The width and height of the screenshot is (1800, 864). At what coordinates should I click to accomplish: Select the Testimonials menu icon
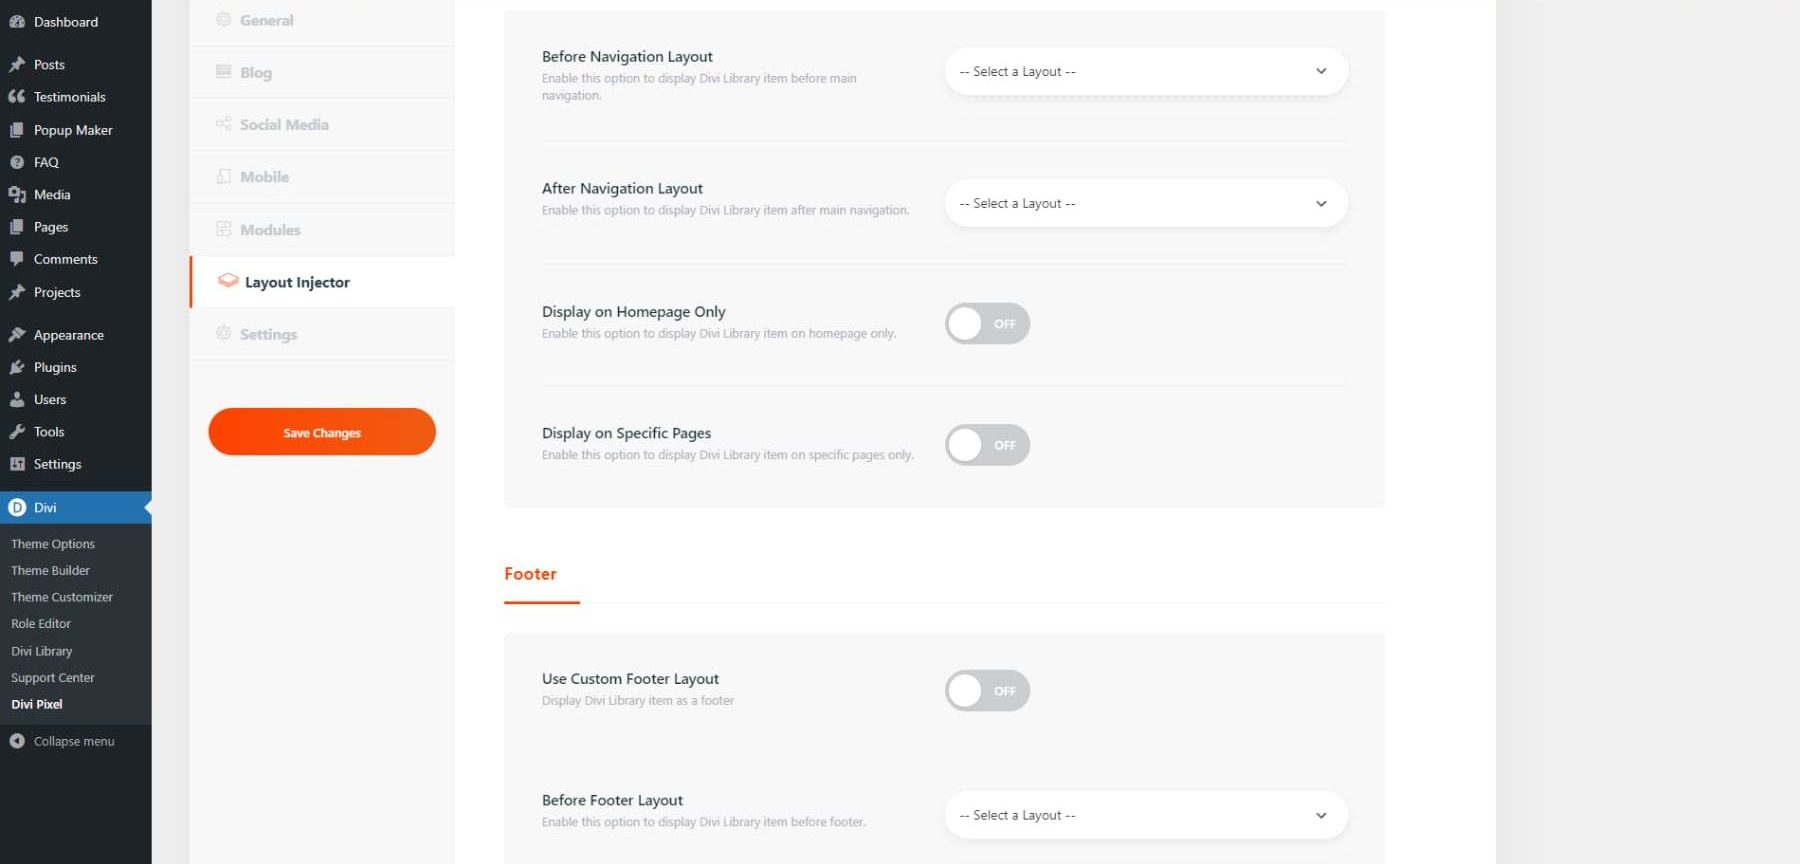point(18,97)
